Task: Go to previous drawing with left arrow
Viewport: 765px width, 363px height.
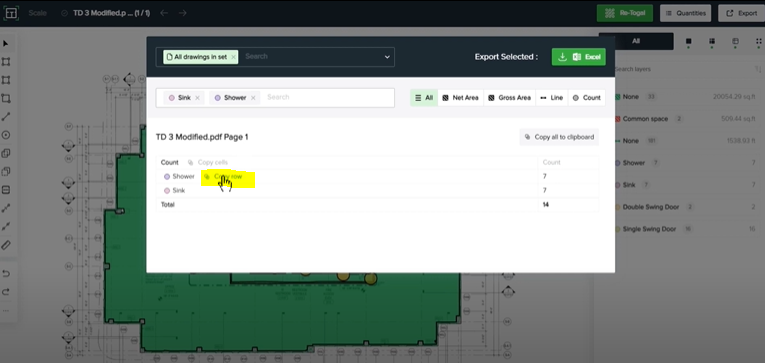Action: 164,13
